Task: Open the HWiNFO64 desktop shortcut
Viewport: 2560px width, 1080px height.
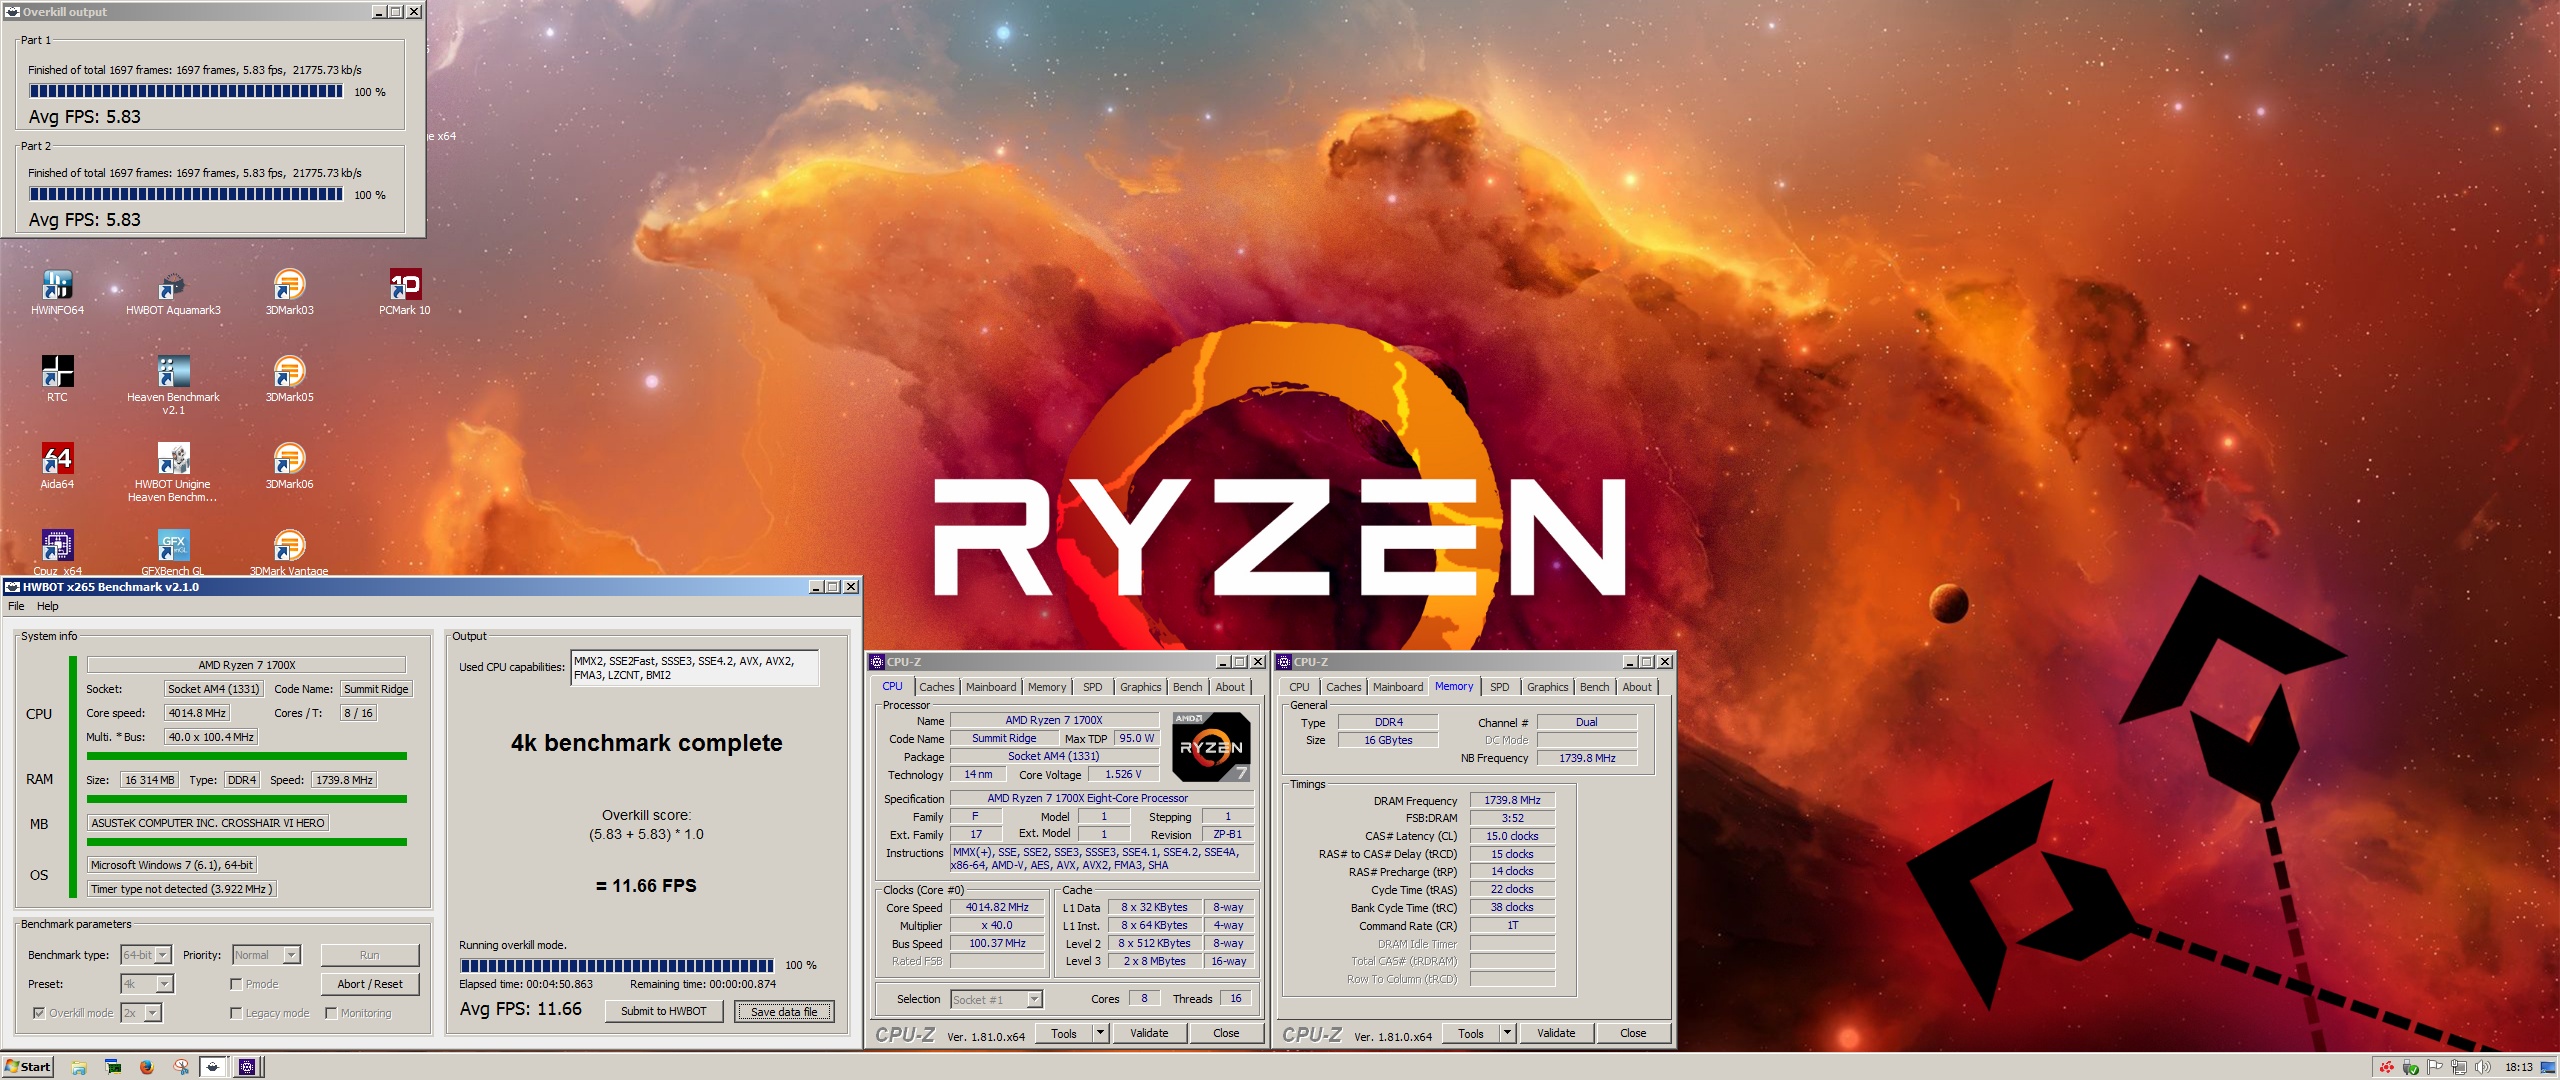Action: point(57,292)
